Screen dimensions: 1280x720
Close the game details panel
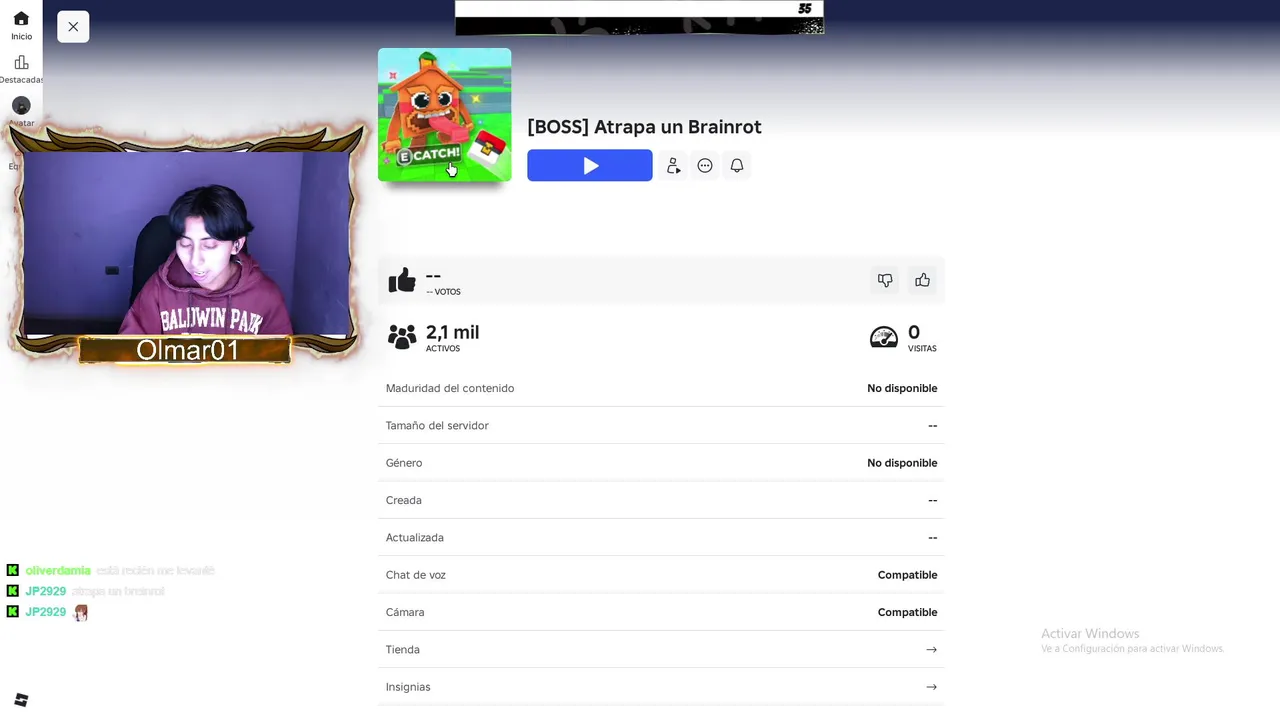click(x=73, y=27)
